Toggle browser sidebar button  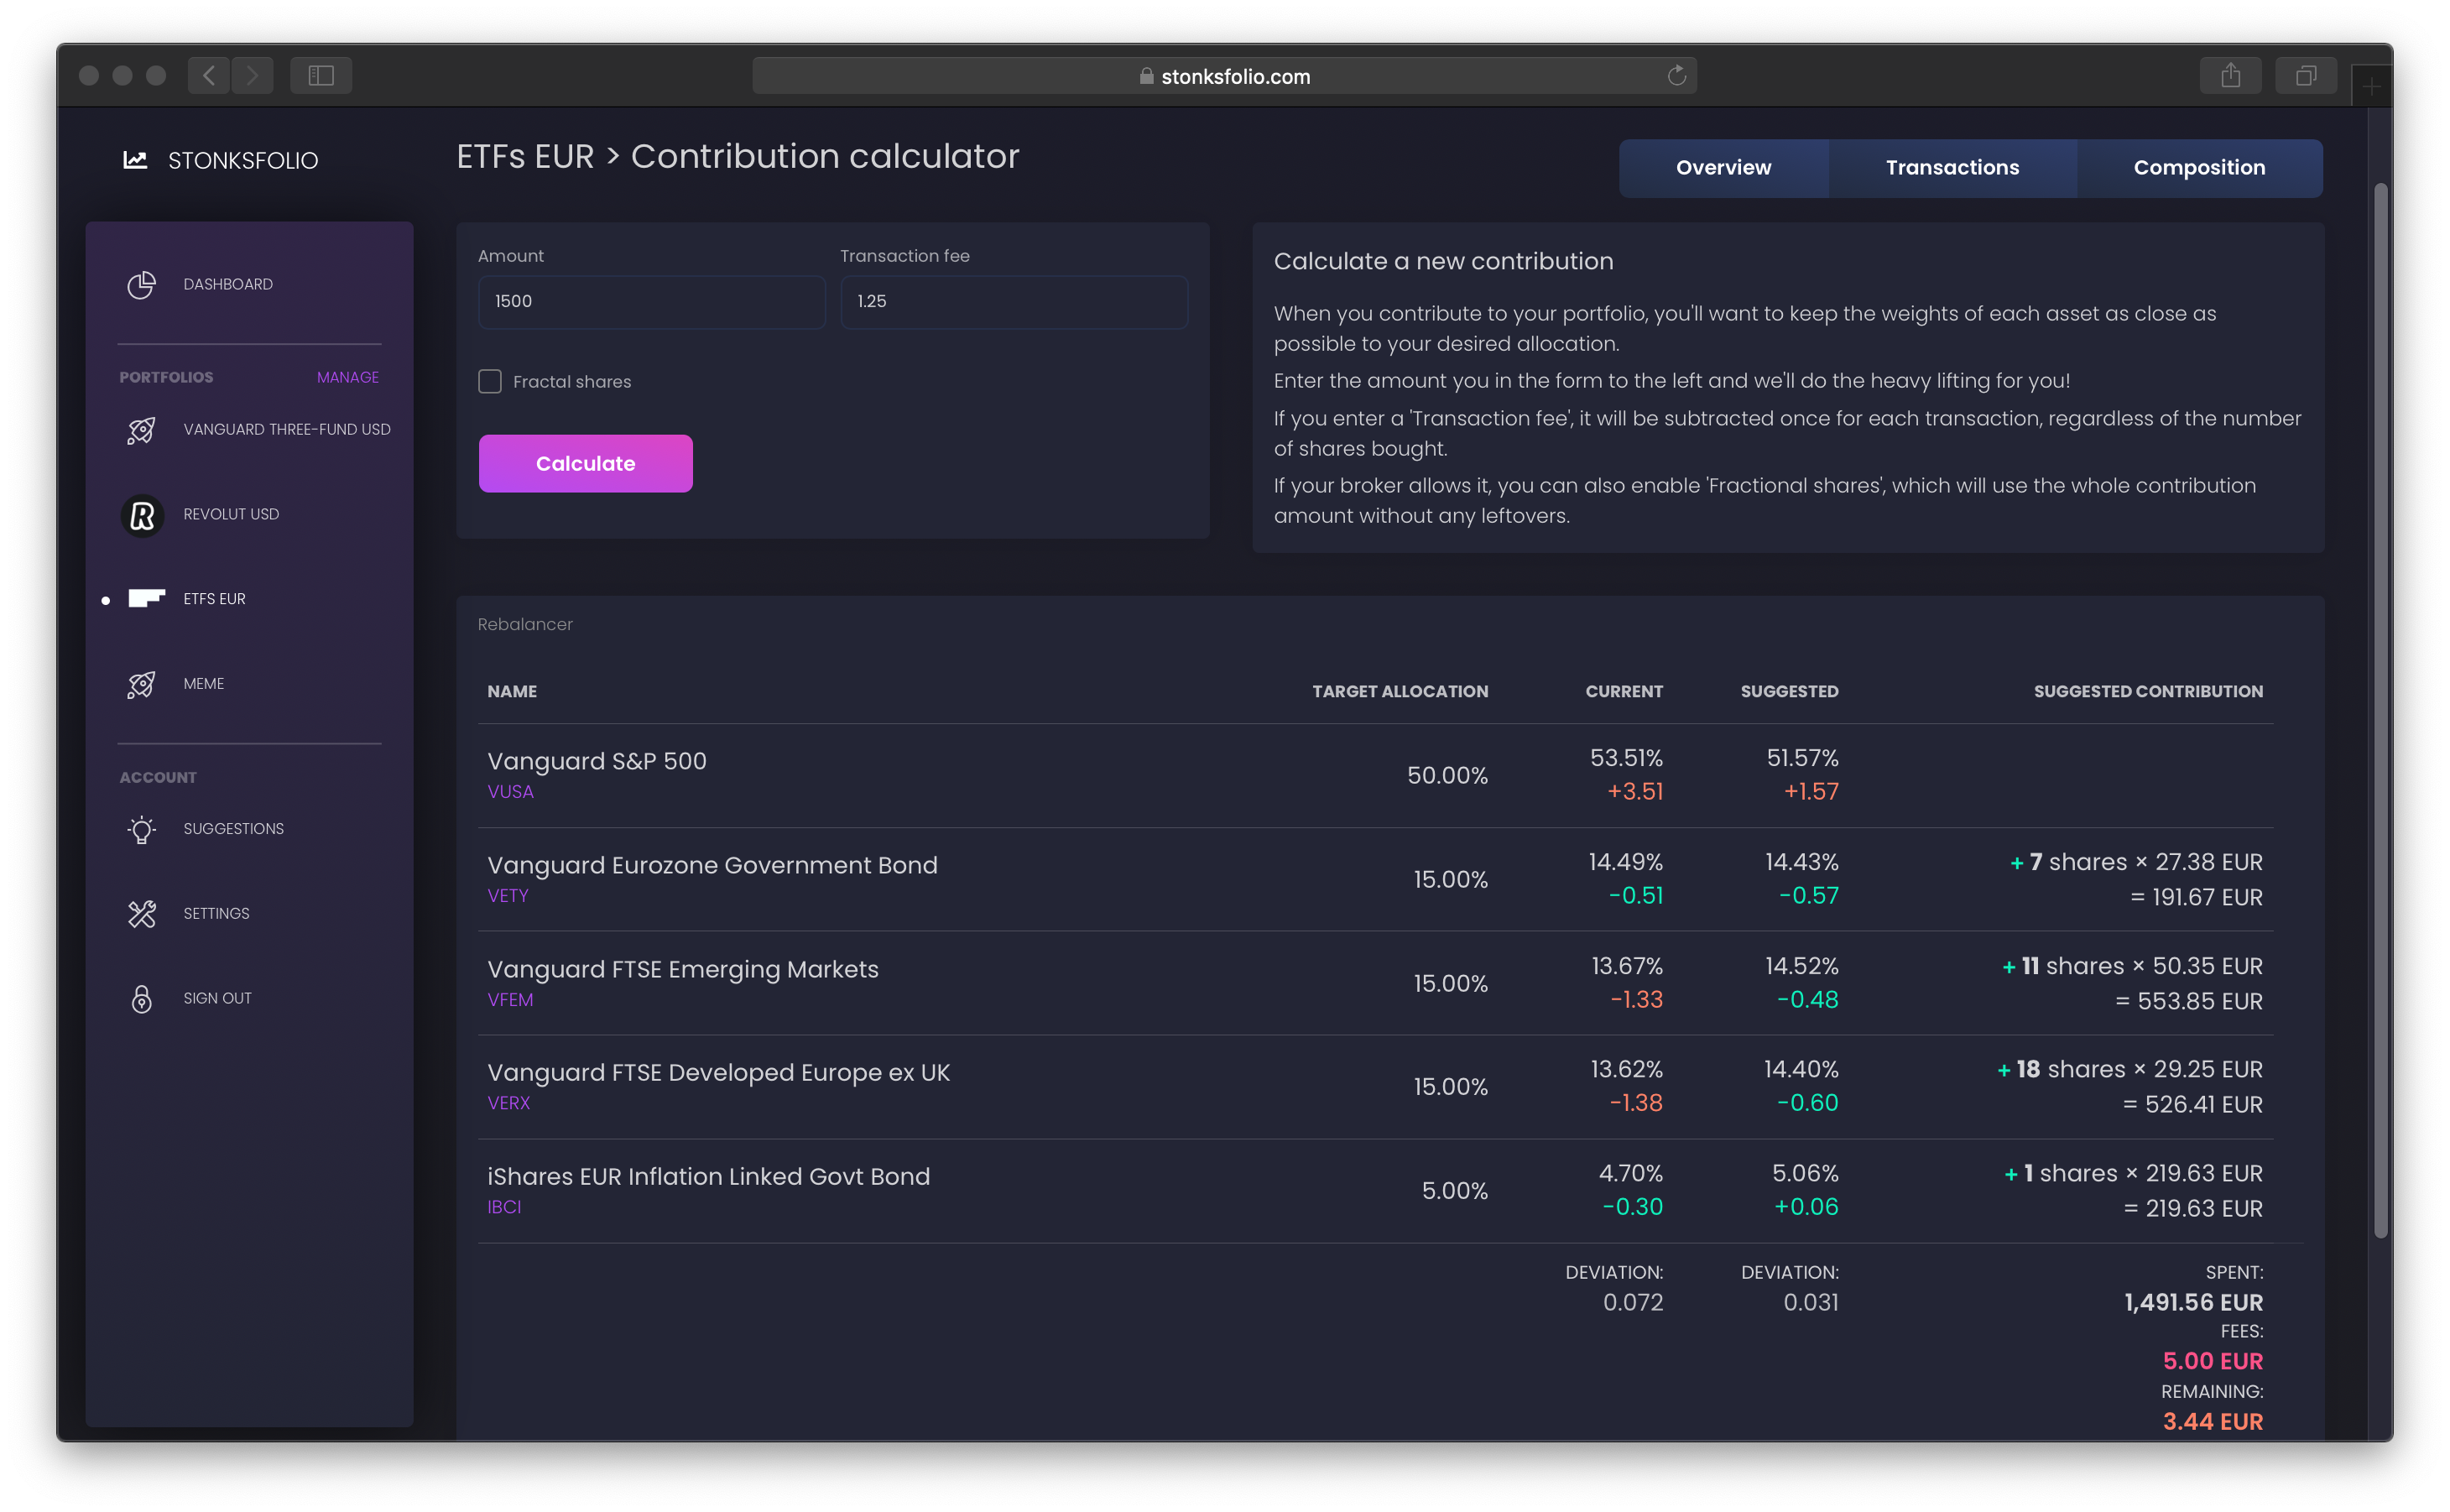(x=321, y=76)
